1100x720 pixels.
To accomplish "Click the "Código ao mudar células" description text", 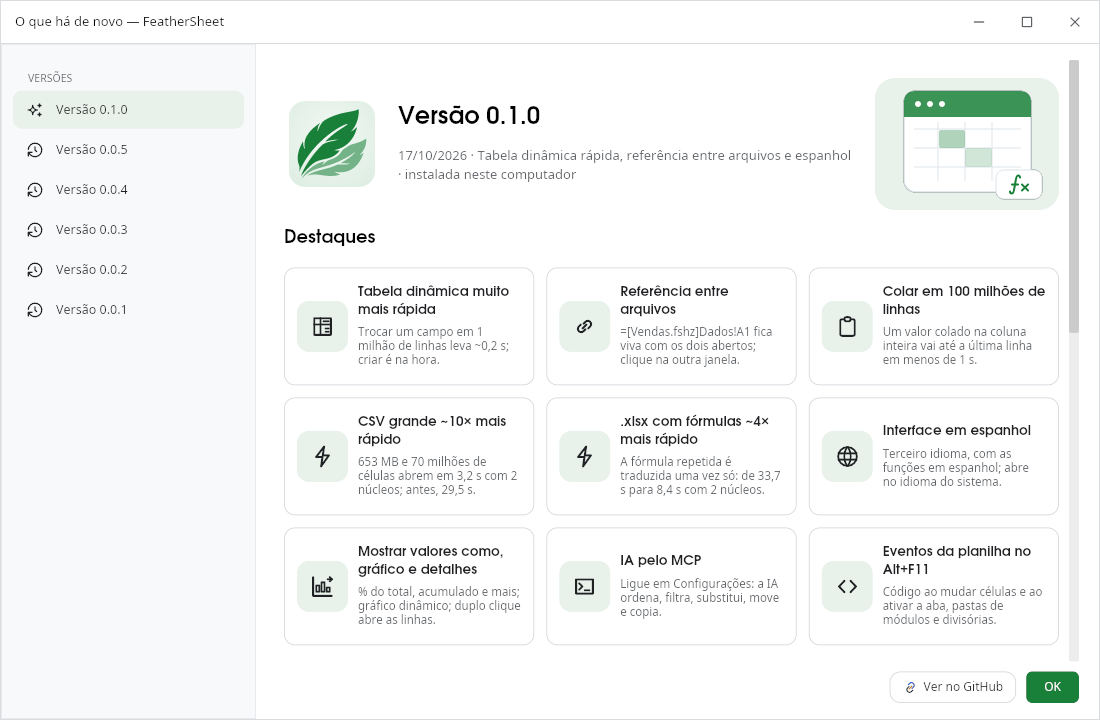I will (x=962, y=605).
